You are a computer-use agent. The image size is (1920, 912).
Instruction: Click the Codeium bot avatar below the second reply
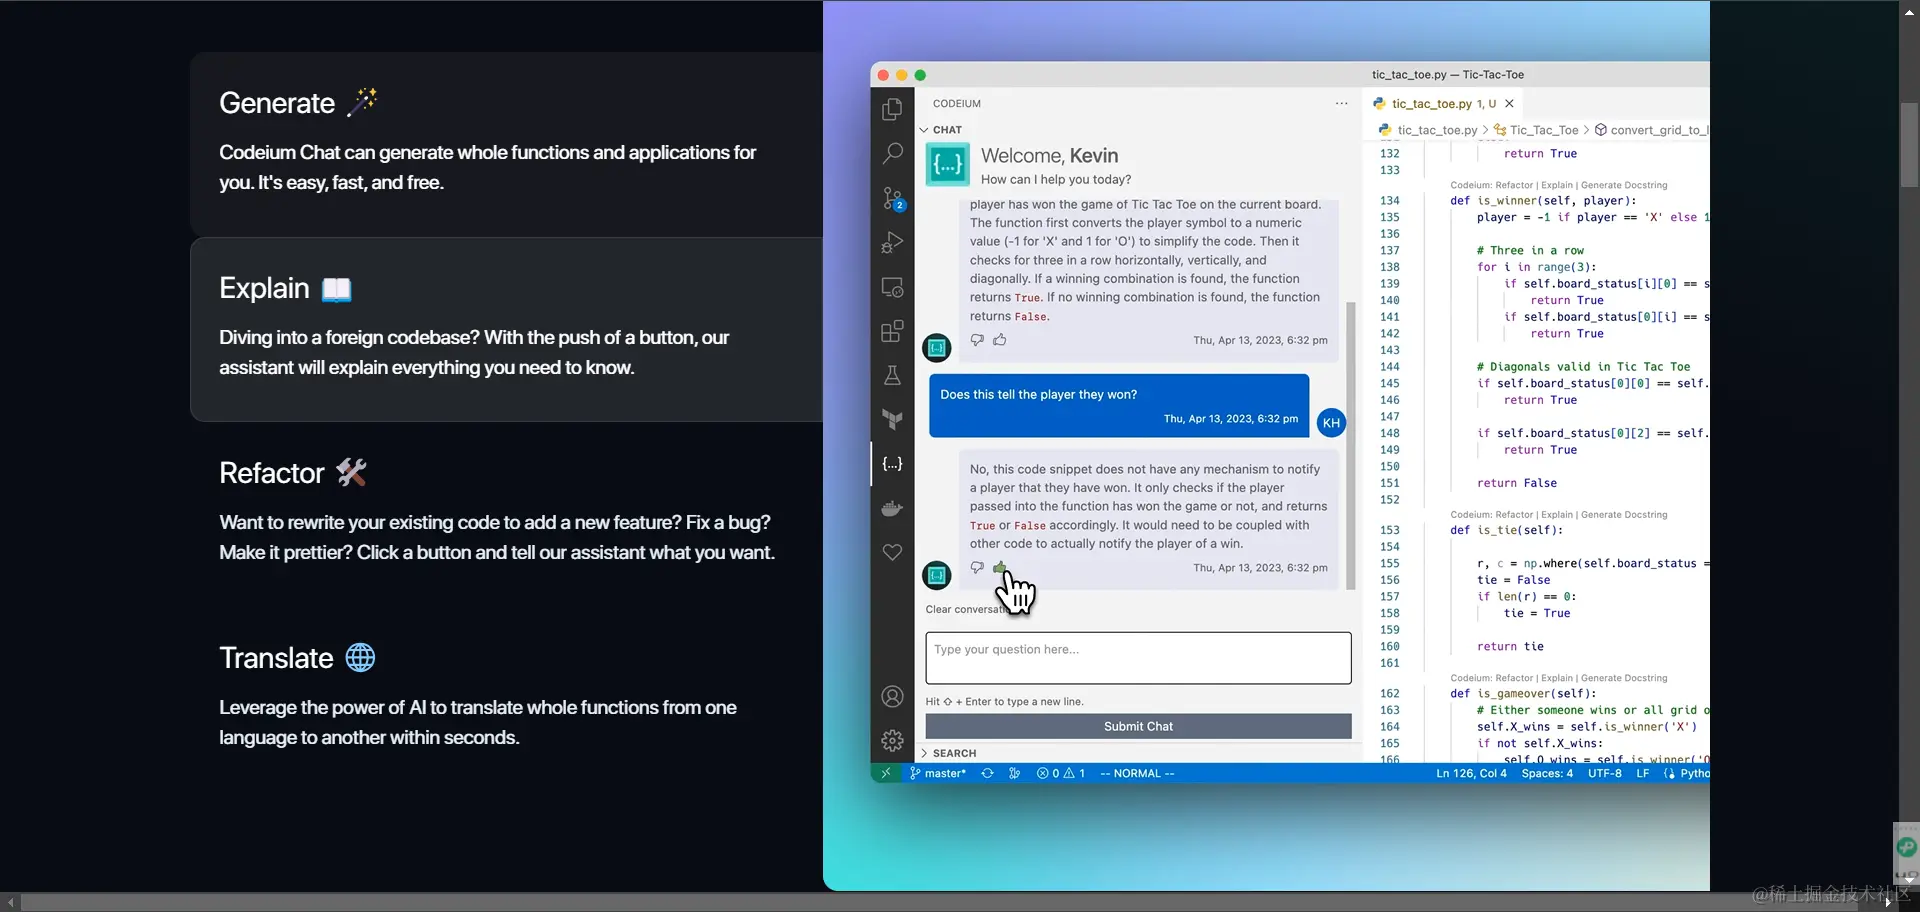pyautogui.click(x=936, y=575)
